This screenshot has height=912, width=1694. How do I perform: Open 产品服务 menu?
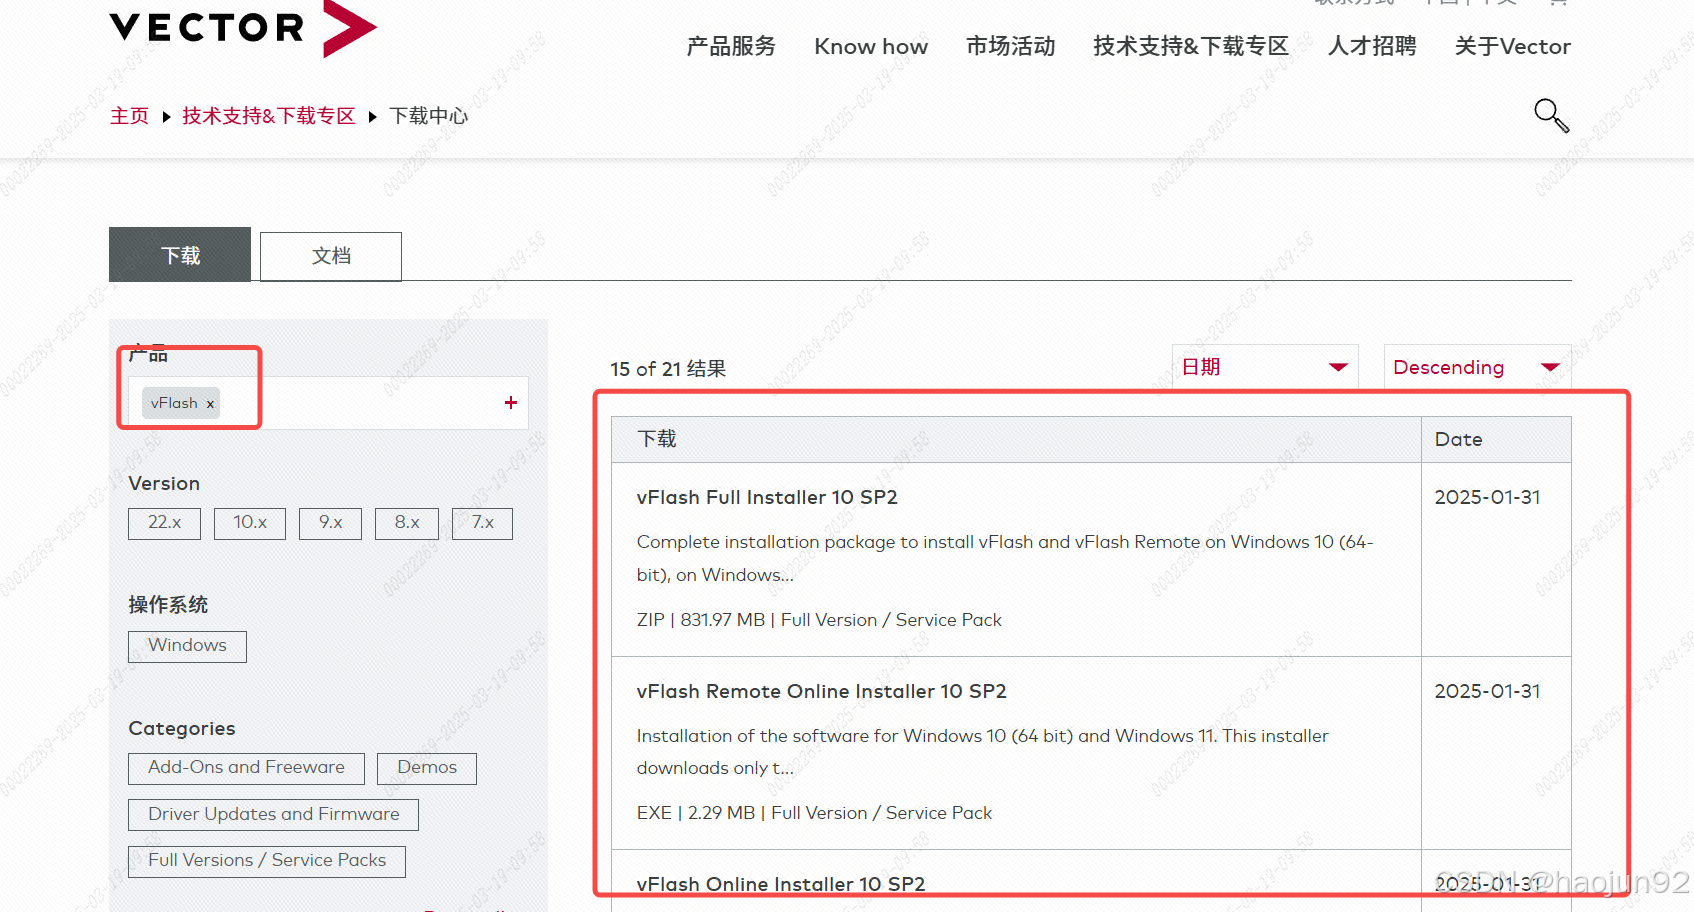731,46
